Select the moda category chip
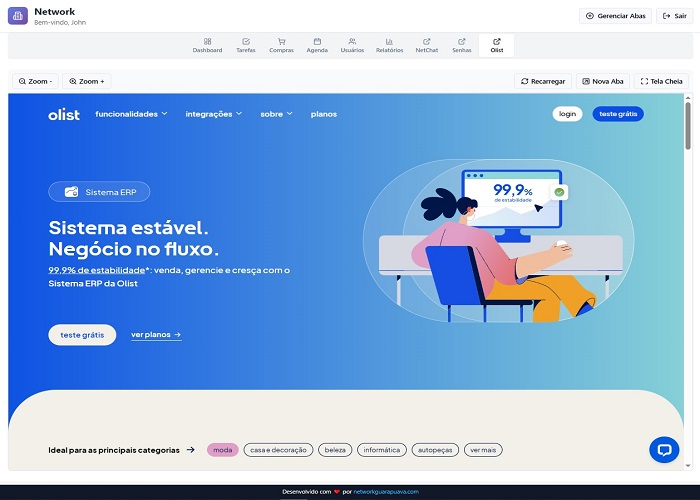Image resolution: width=700 pixels, height=500 pixels. (222, 450)
